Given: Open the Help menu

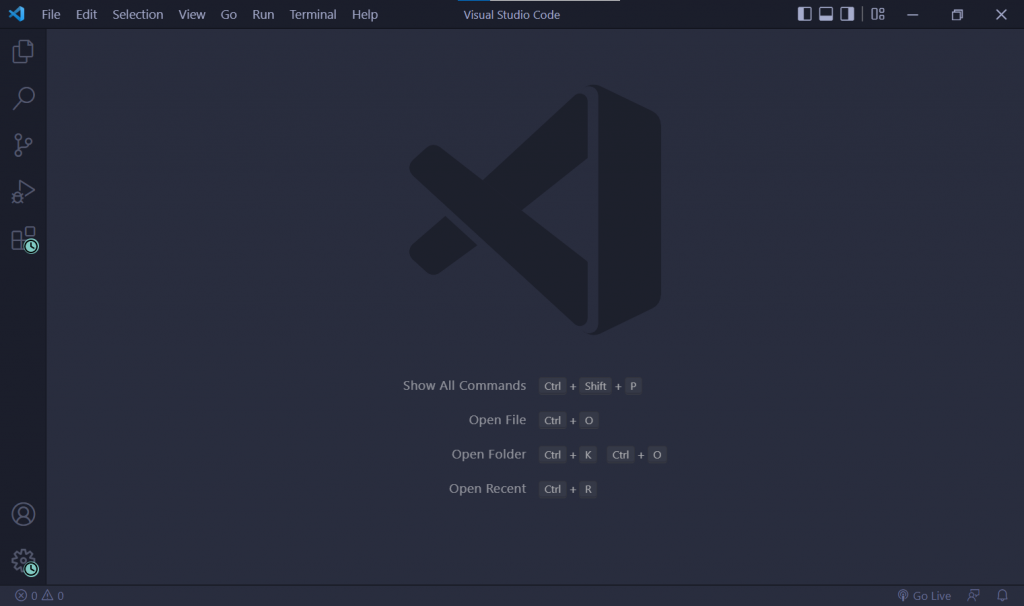Looking at the screenshot, I should pyautogui.click(x=364, y=14).
